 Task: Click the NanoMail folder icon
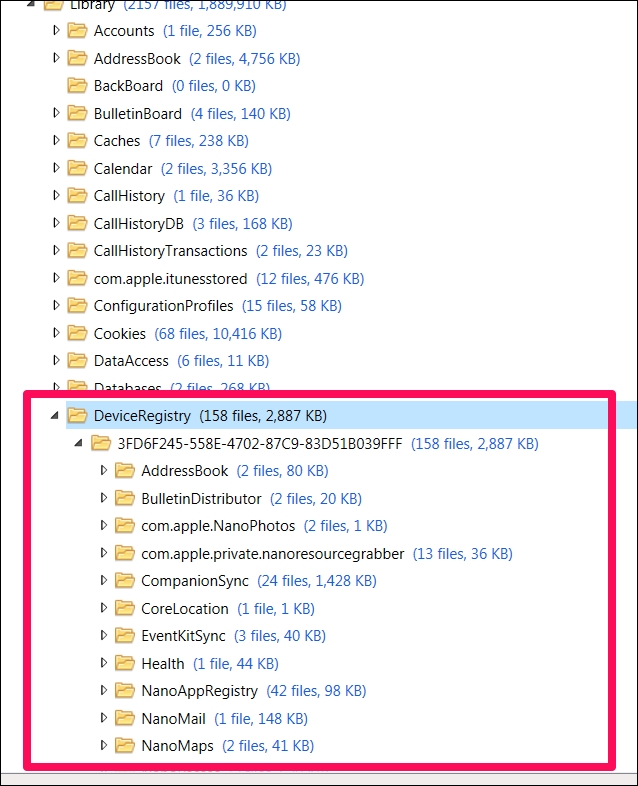coord(125,718)
